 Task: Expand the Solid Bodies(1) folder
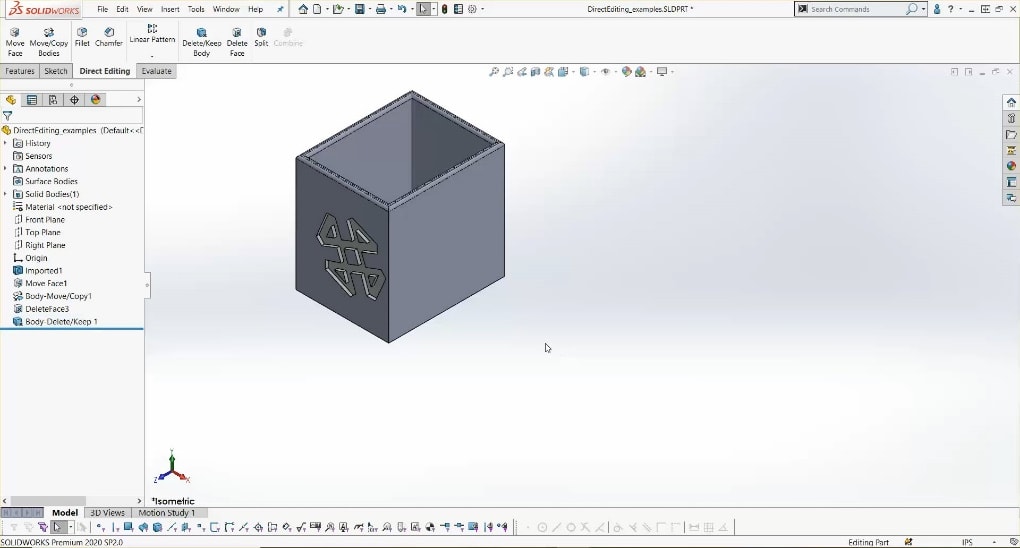click(6, 194)
